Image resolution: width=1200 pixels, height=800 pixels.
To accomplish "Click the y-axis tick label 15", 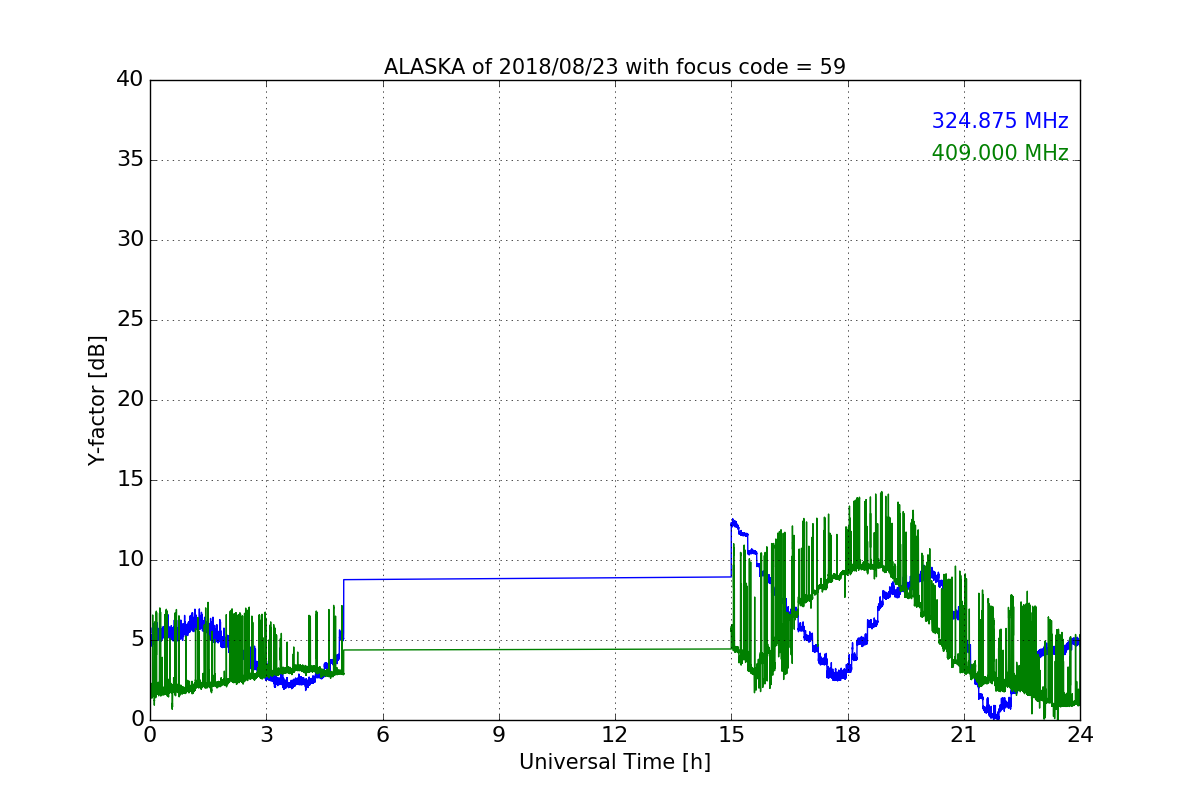I will tap(130, 480).
